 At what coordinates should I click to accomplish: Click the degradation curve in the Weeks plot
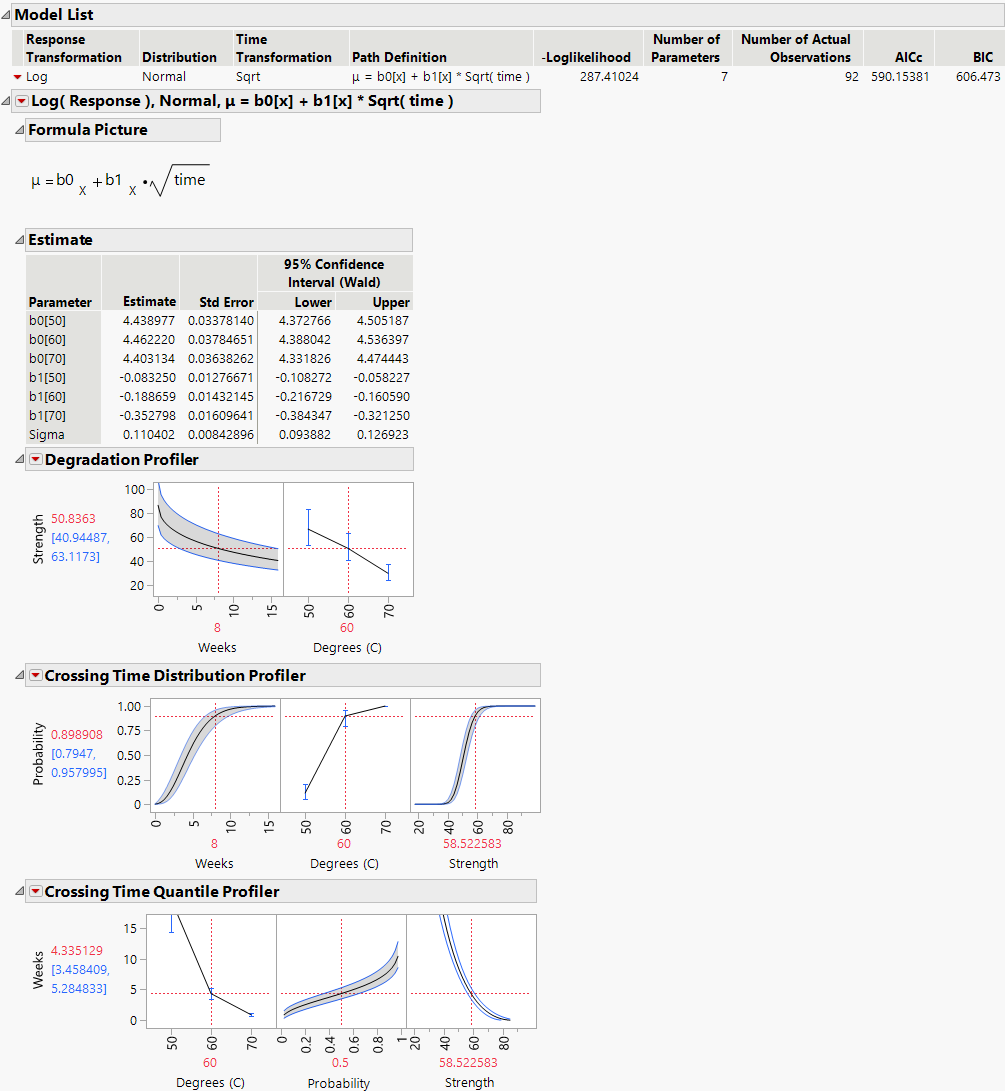click(200, 540)
